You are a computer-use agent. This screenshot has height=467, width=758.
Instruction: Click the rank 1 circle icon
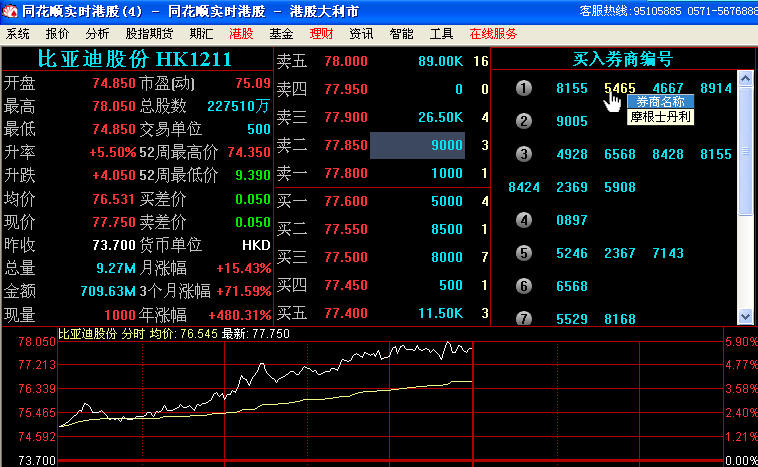coord(523,88)
